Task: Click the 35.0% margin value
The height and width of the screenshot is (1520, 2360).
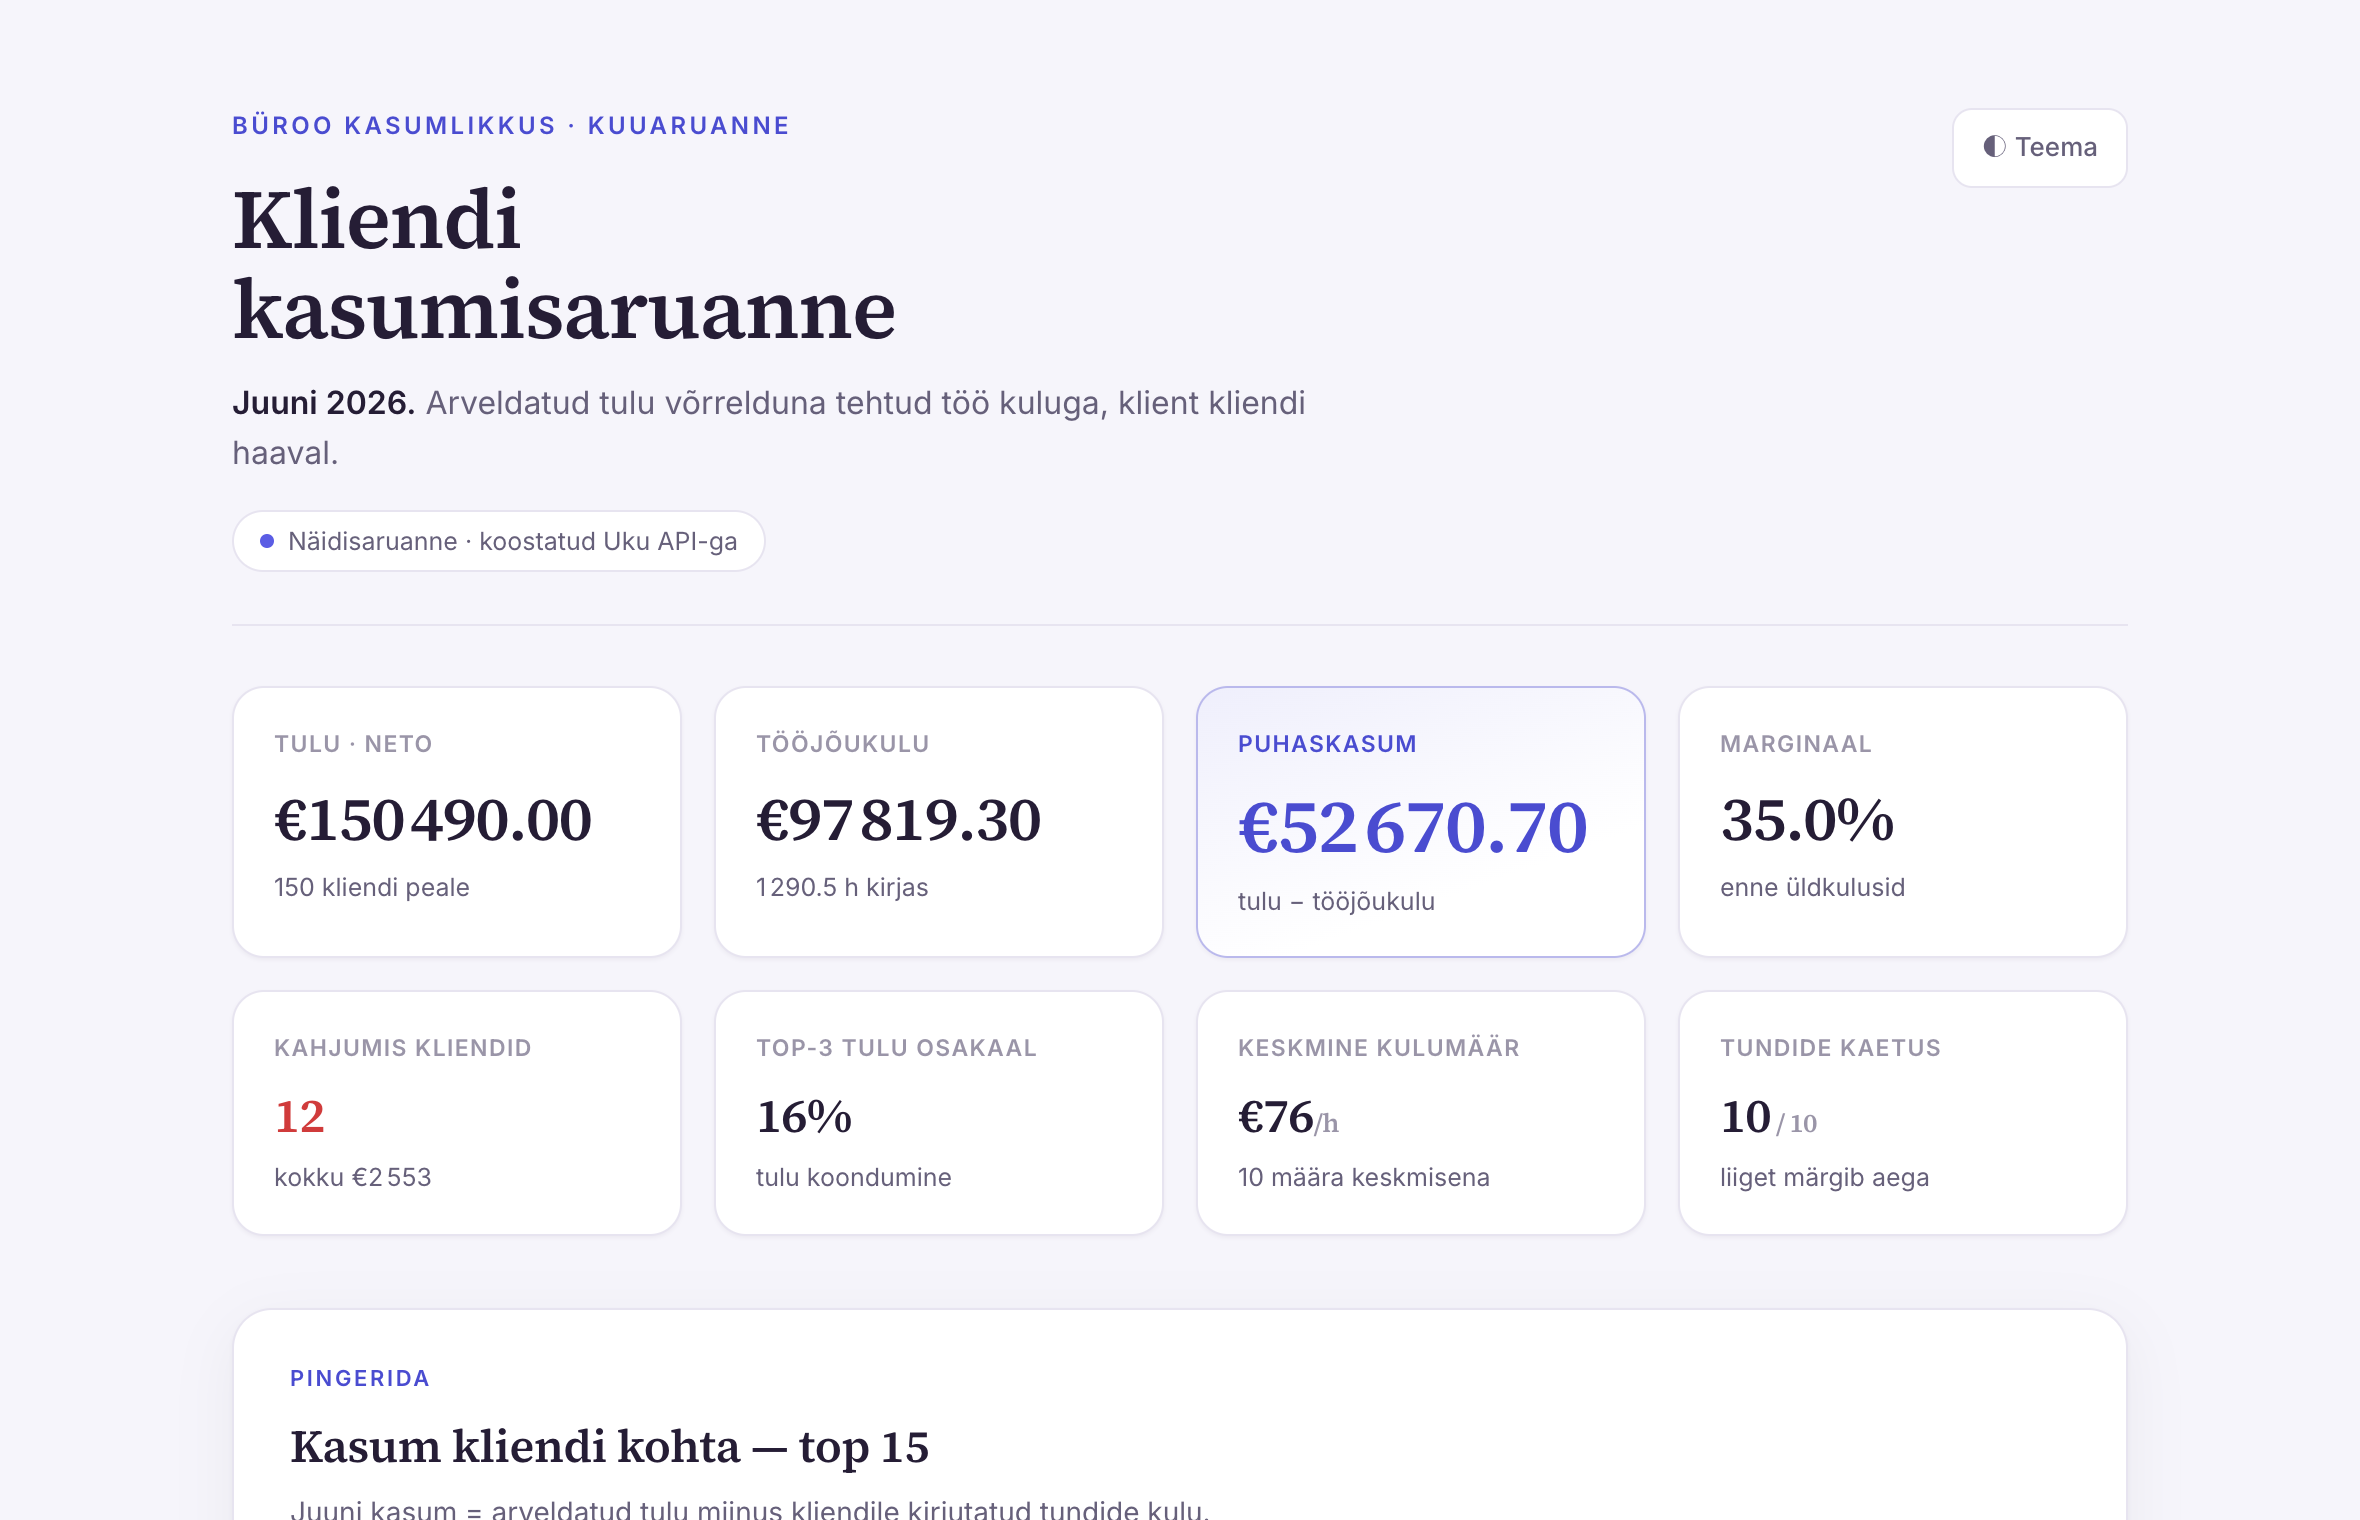Action: [1807, 821]
